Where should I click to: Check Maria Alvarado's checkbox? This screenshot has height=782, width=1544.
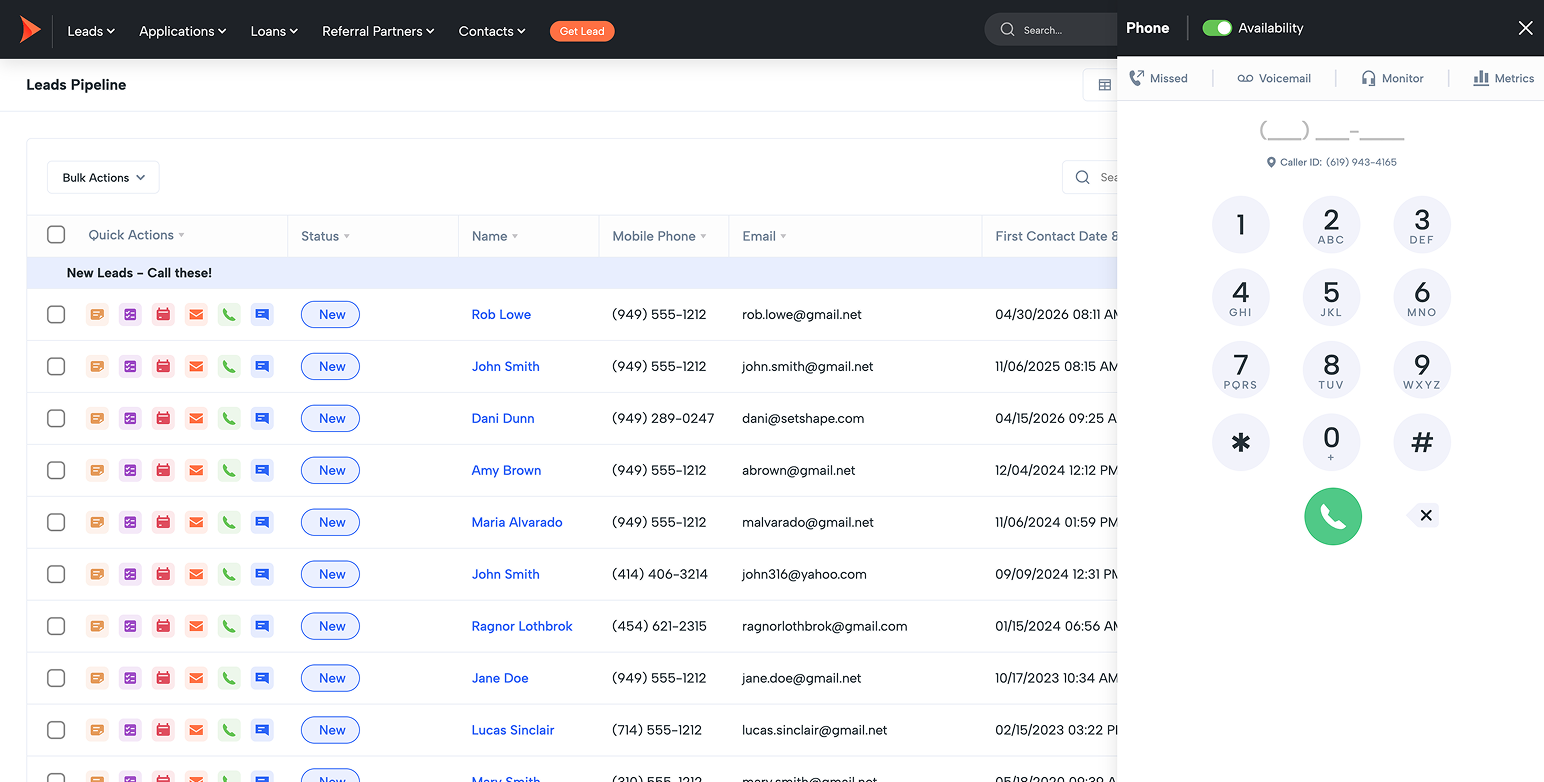56,522
